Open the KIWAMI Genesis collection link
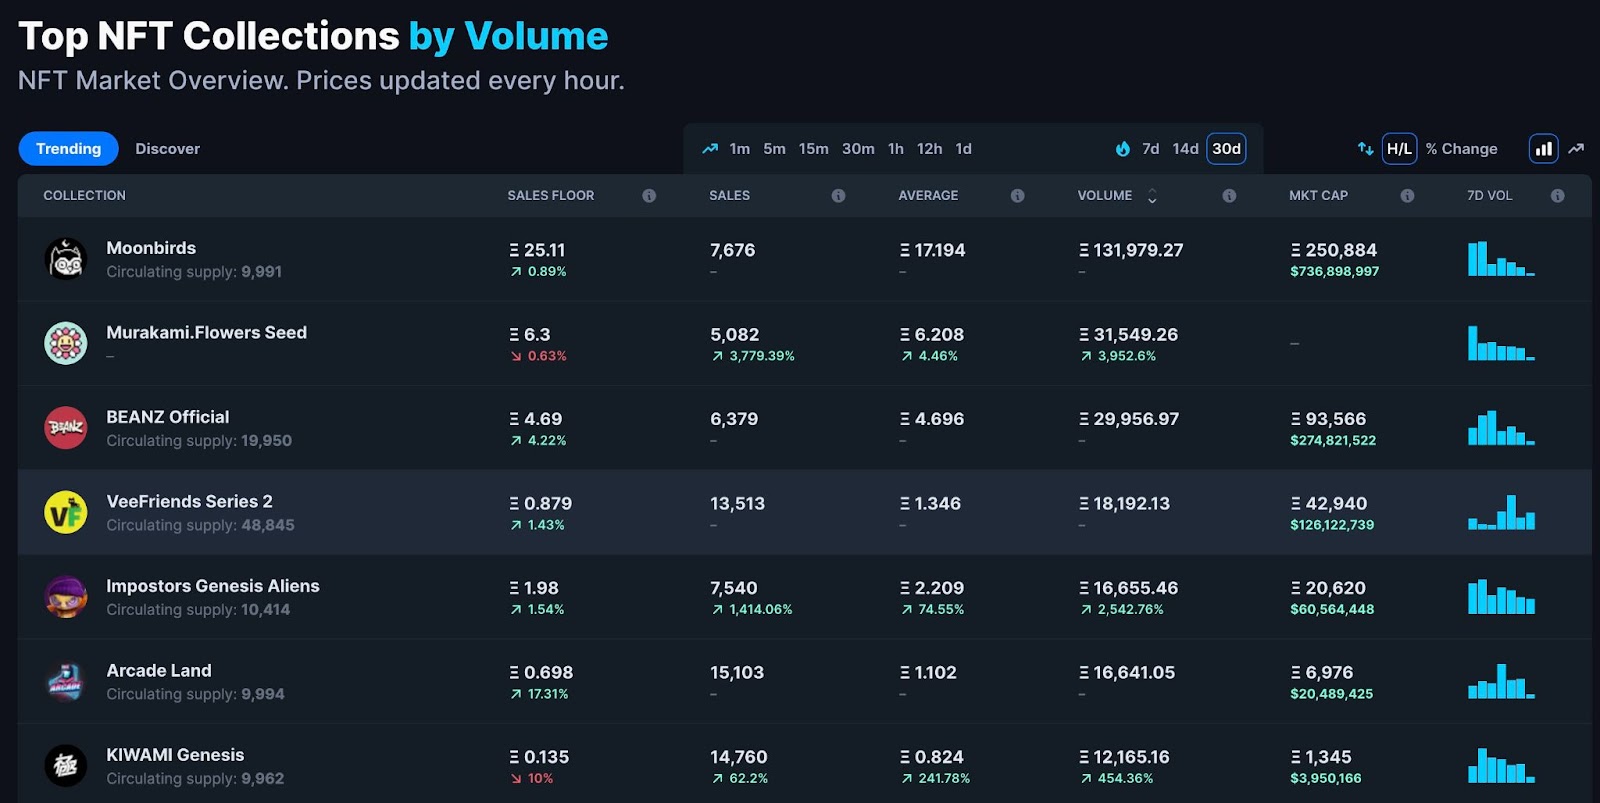This screenshot has height=803, width=1600. pyautogui.click(x=175, y=755)
